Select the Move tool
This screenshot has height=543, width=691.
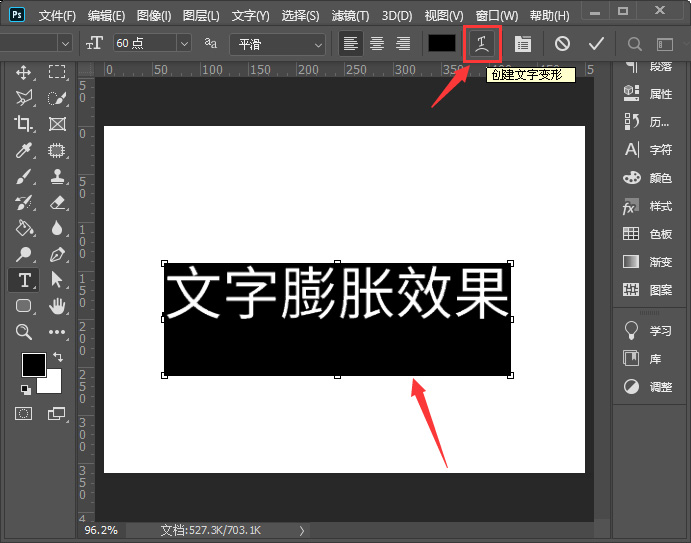[23, 72]
